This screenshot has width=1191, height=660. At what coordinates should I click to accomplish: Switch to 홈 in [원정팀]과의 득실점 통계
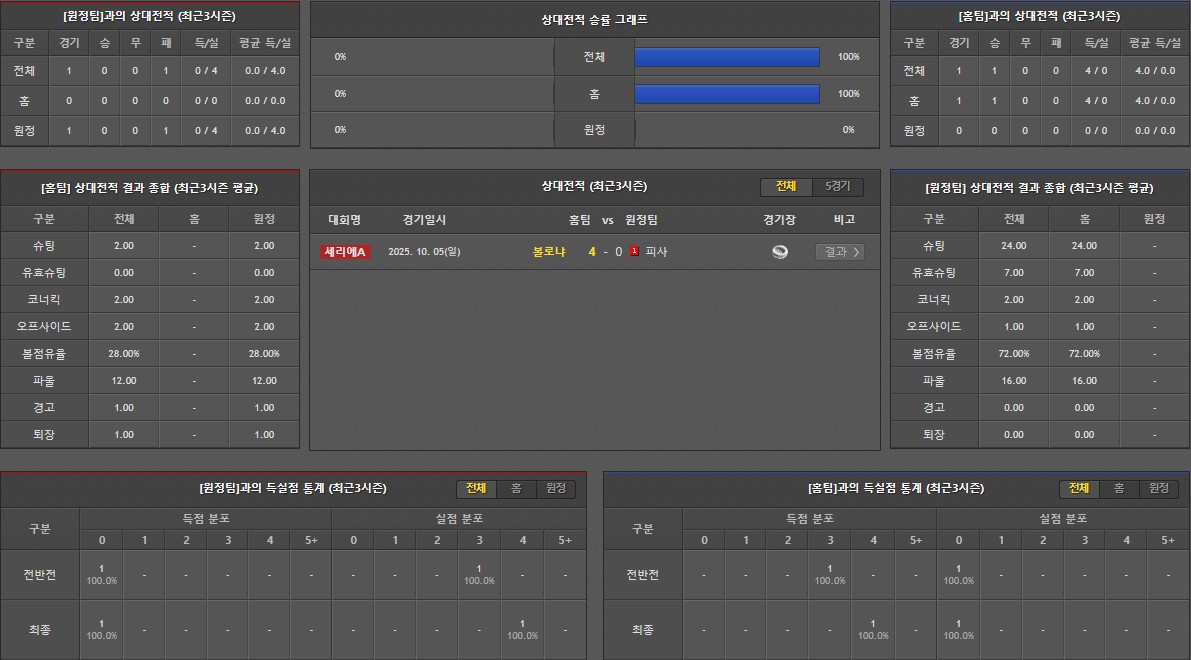pos(516,488)
